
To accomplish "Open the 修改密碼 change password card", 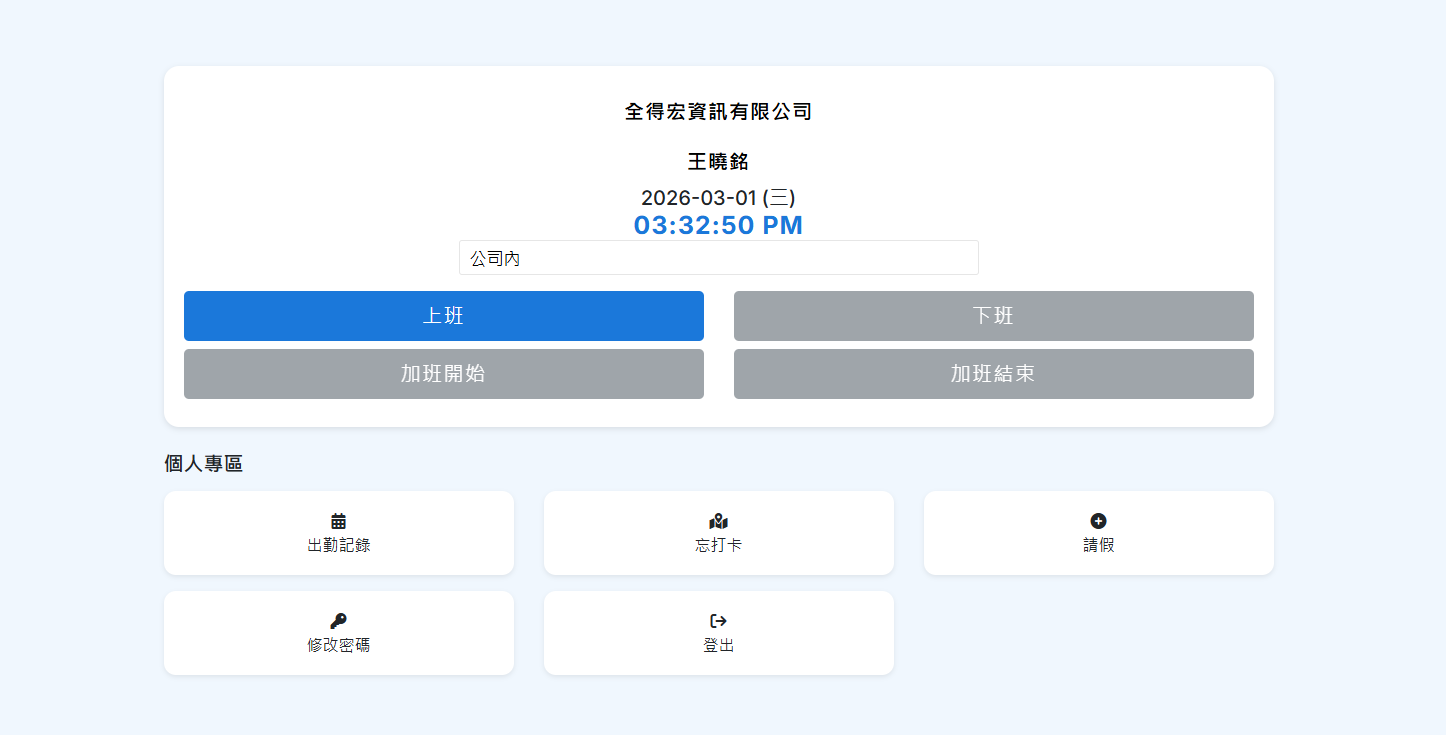I will coord(339,633).
